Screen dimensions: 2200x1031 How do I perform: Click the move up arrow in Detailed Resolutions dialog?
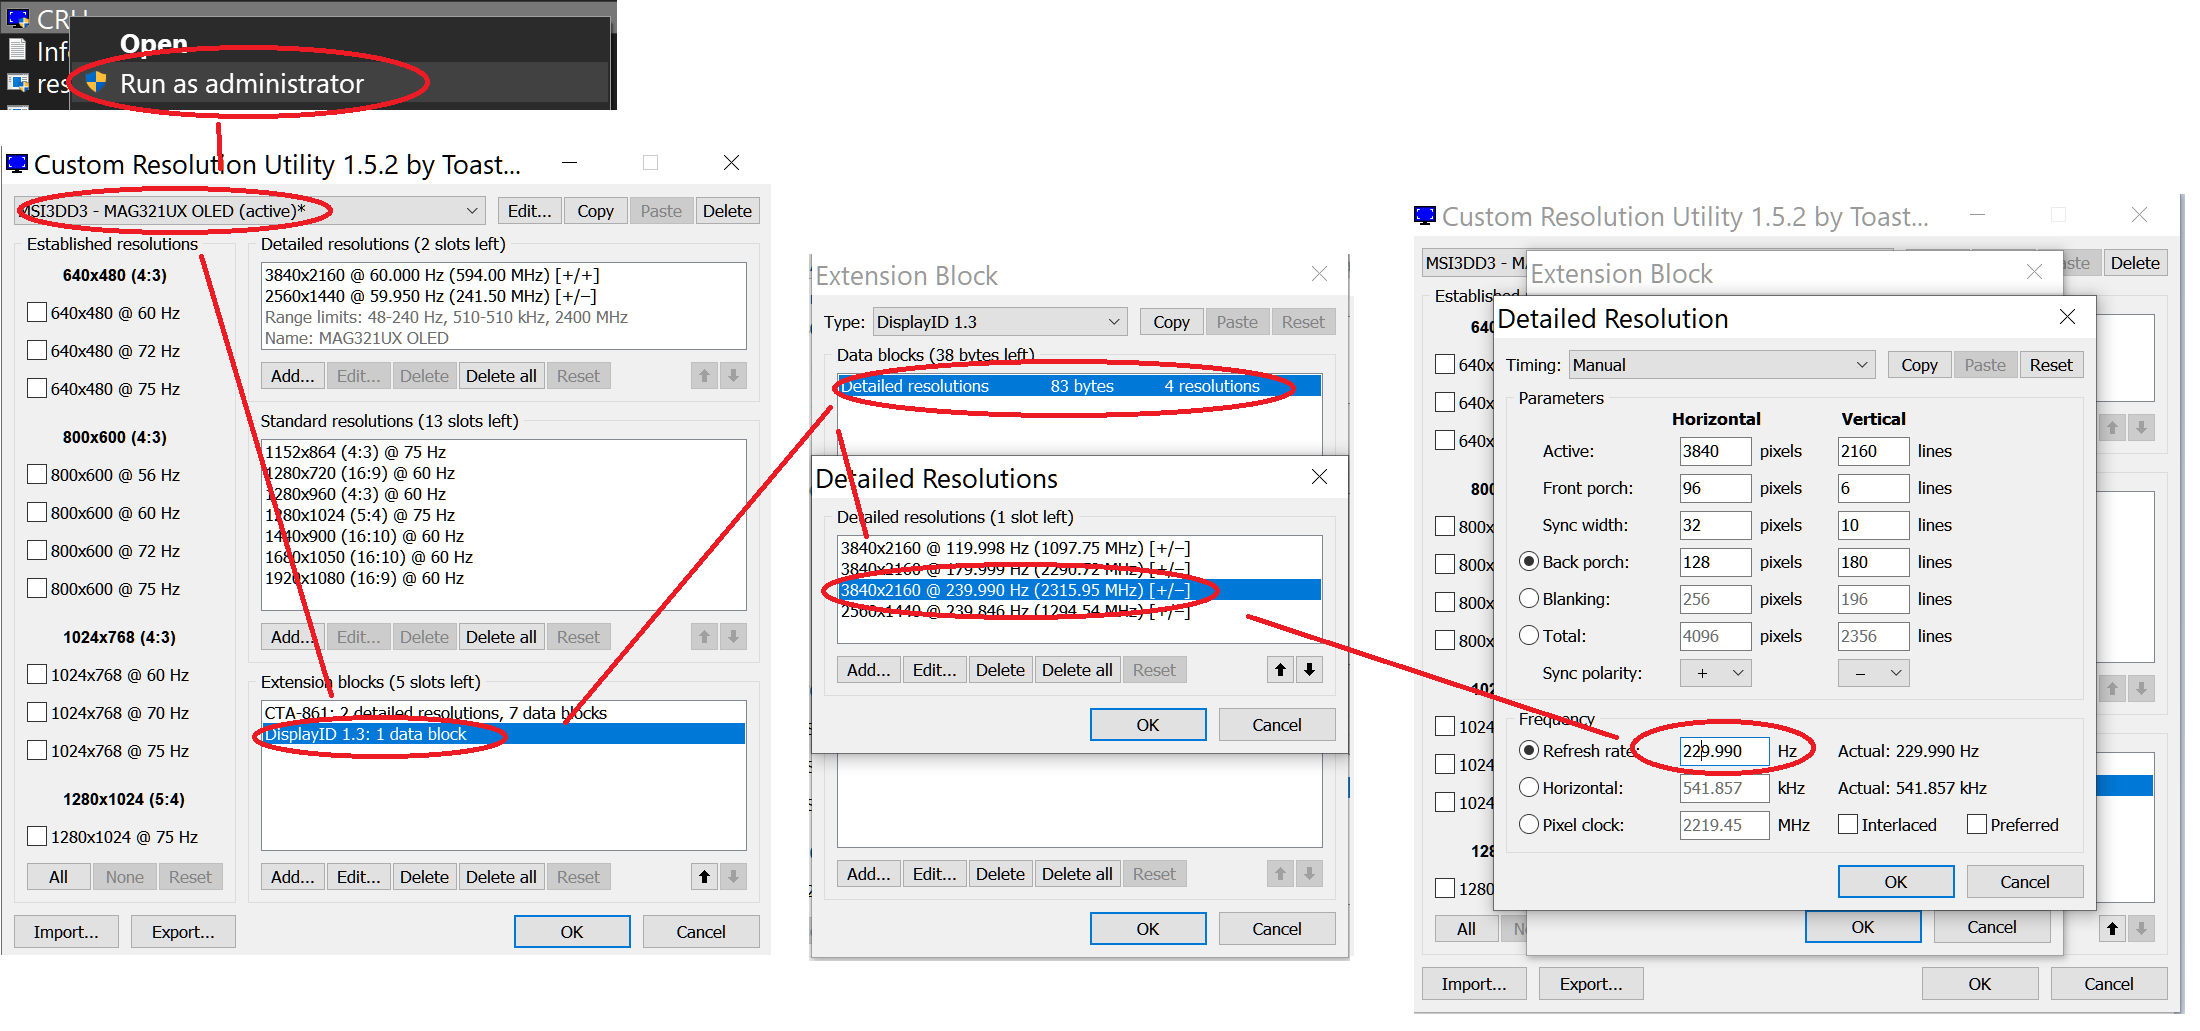(1280, 670)
